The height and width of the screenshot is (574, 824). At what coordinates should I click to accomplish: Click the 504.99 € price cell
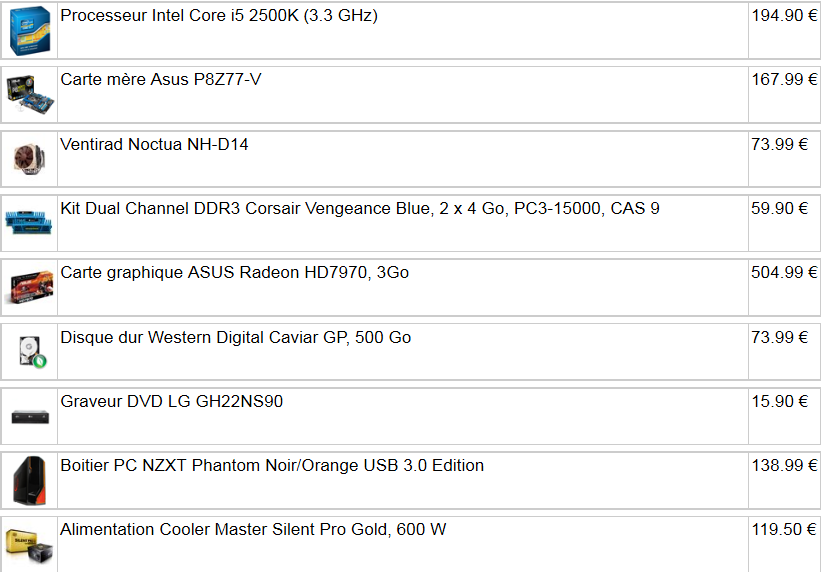(784, 273)
